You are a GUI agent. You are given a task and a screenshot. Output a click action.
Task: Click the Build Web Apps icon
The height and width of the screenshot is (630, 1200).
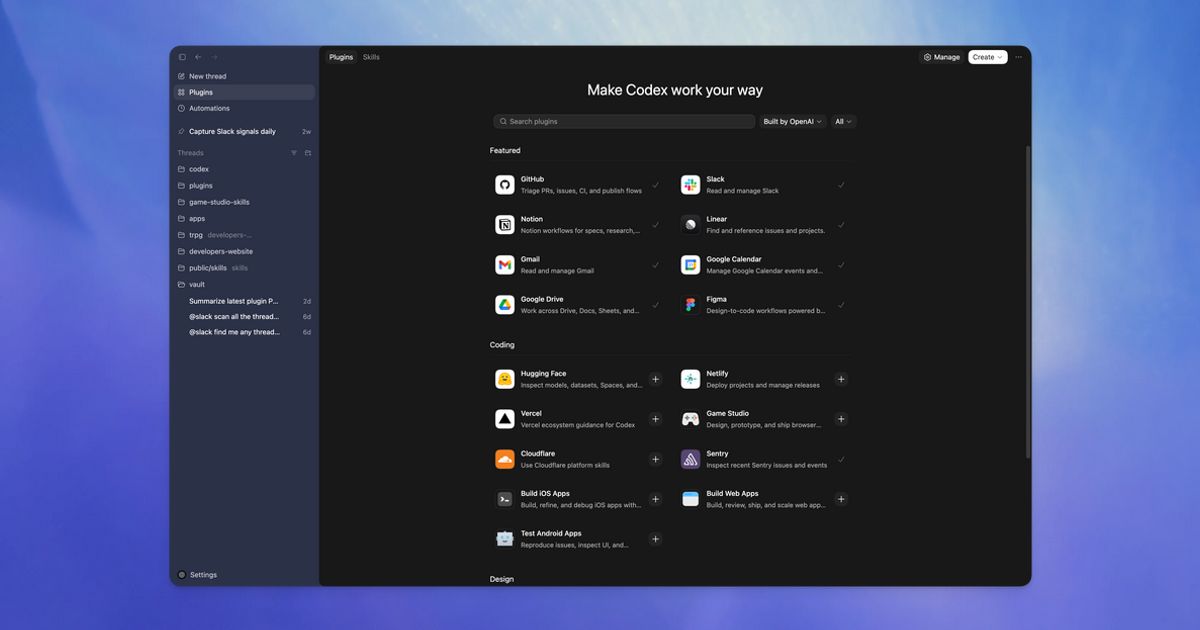click(691, 499)
